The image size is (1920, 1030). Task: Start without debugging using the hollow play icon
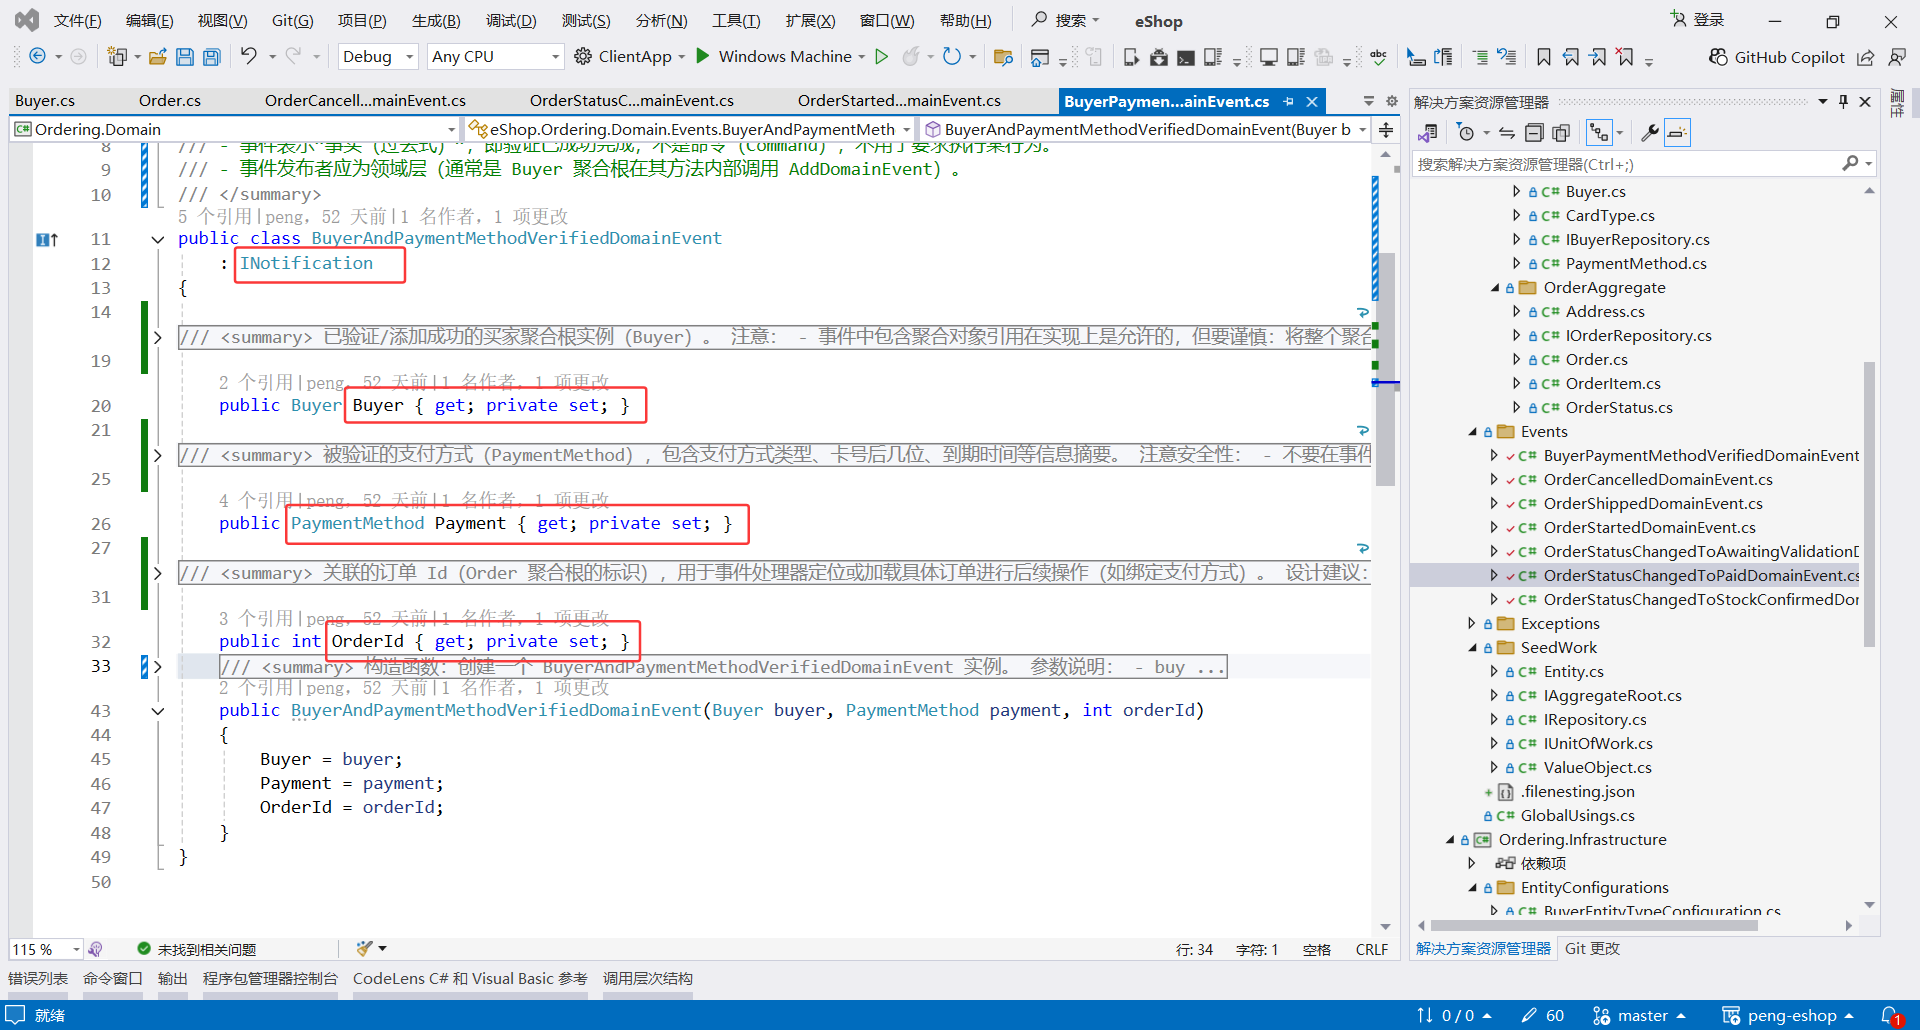[x=881, y=57]
